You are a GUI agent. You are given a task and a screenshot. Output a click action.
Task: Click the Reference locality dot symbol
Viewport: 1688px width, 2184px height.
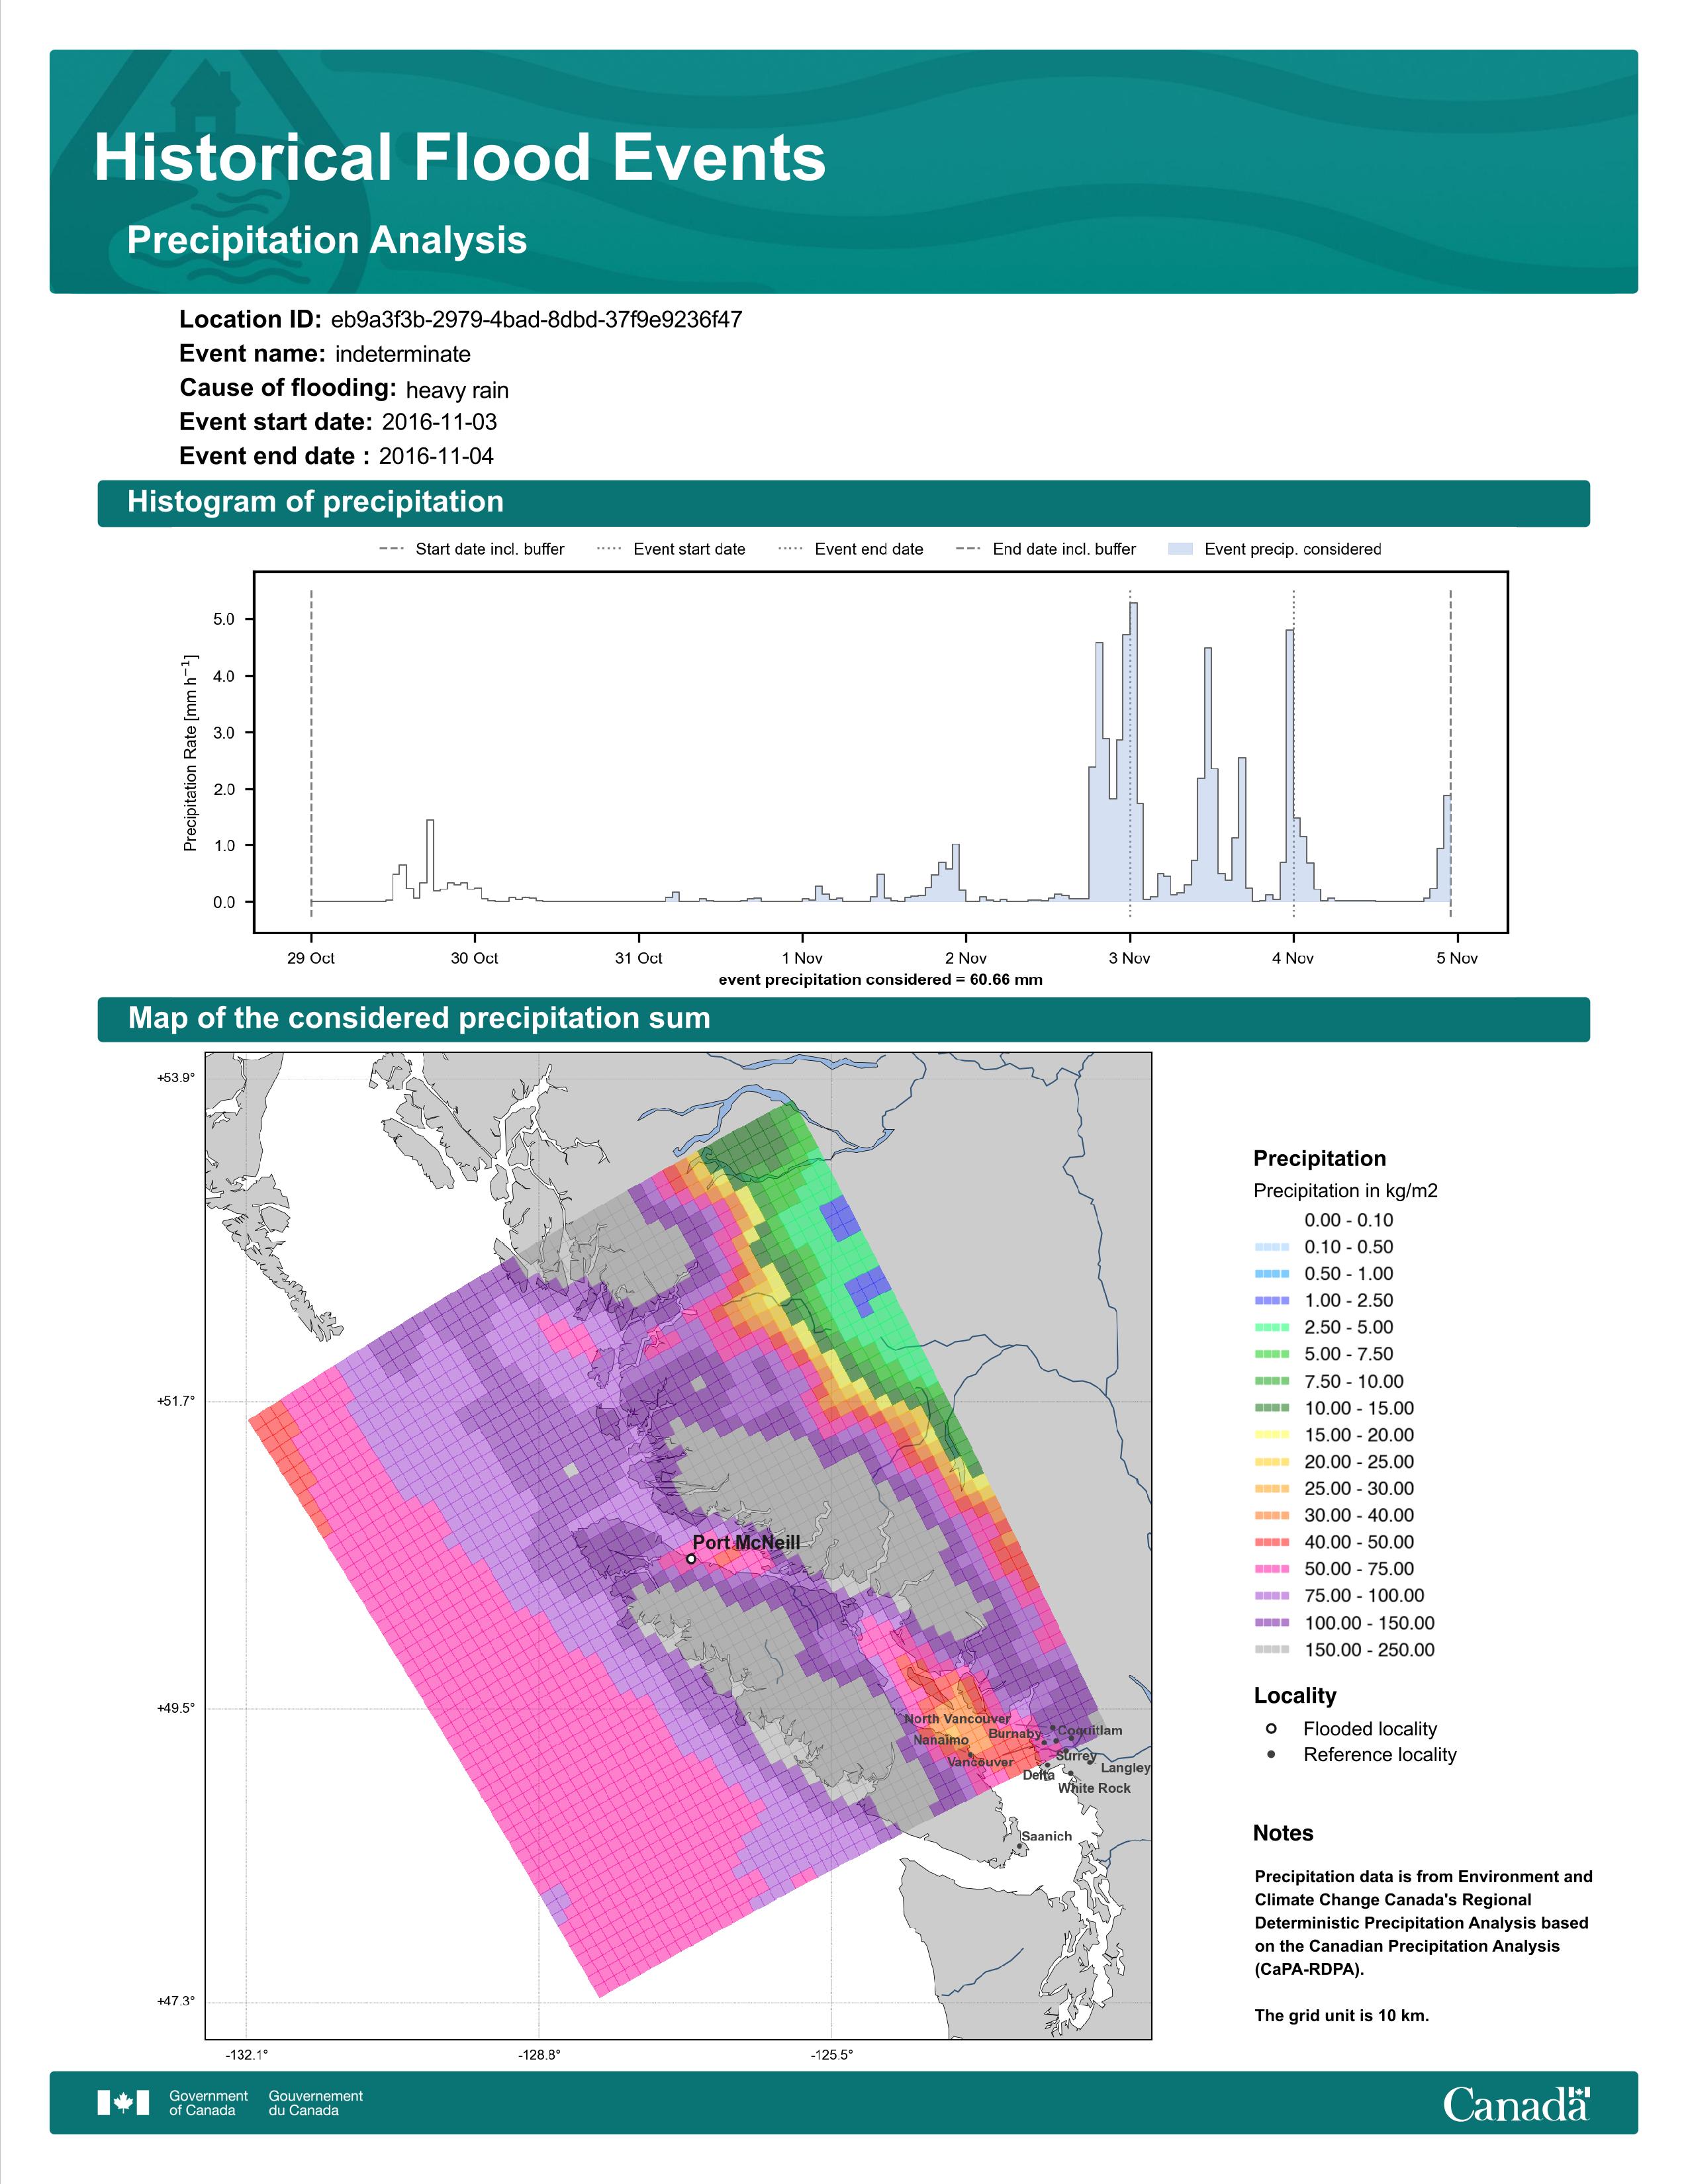point(1271,1754)
